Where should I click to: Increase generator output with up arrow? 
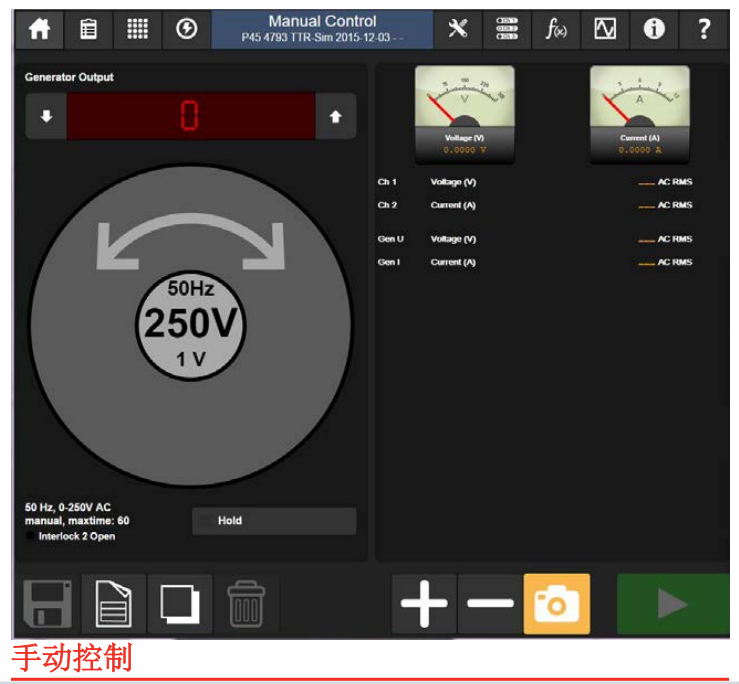(x=335, y=117)
